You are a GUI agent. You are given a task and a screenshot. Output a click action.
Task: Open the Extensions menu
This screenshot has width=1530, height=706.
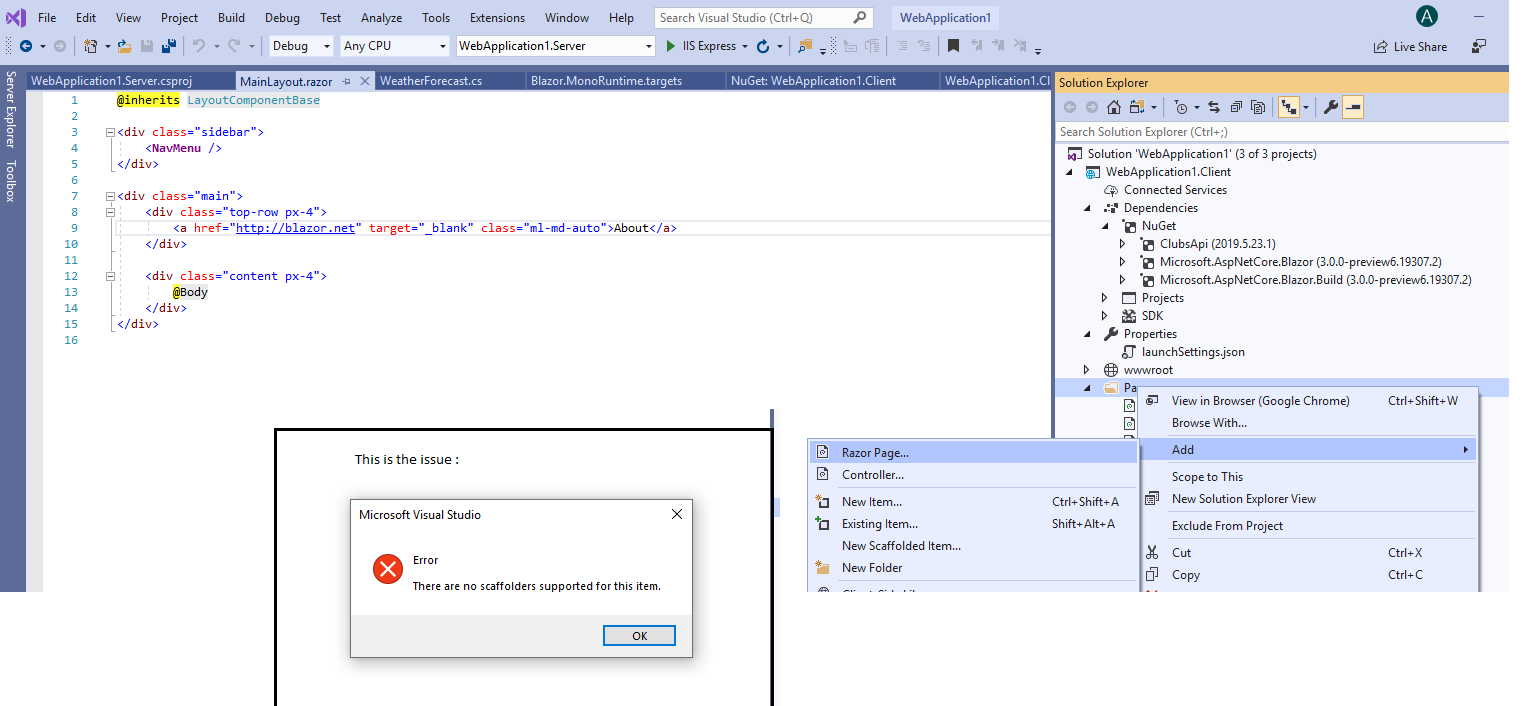click(x=497, y=17)
